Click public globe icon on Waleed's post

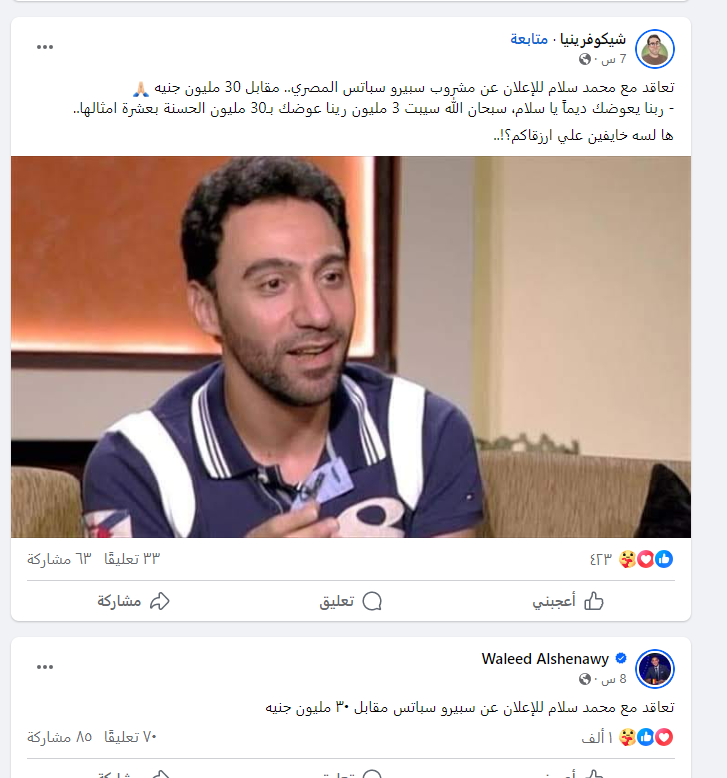point(585,679)
